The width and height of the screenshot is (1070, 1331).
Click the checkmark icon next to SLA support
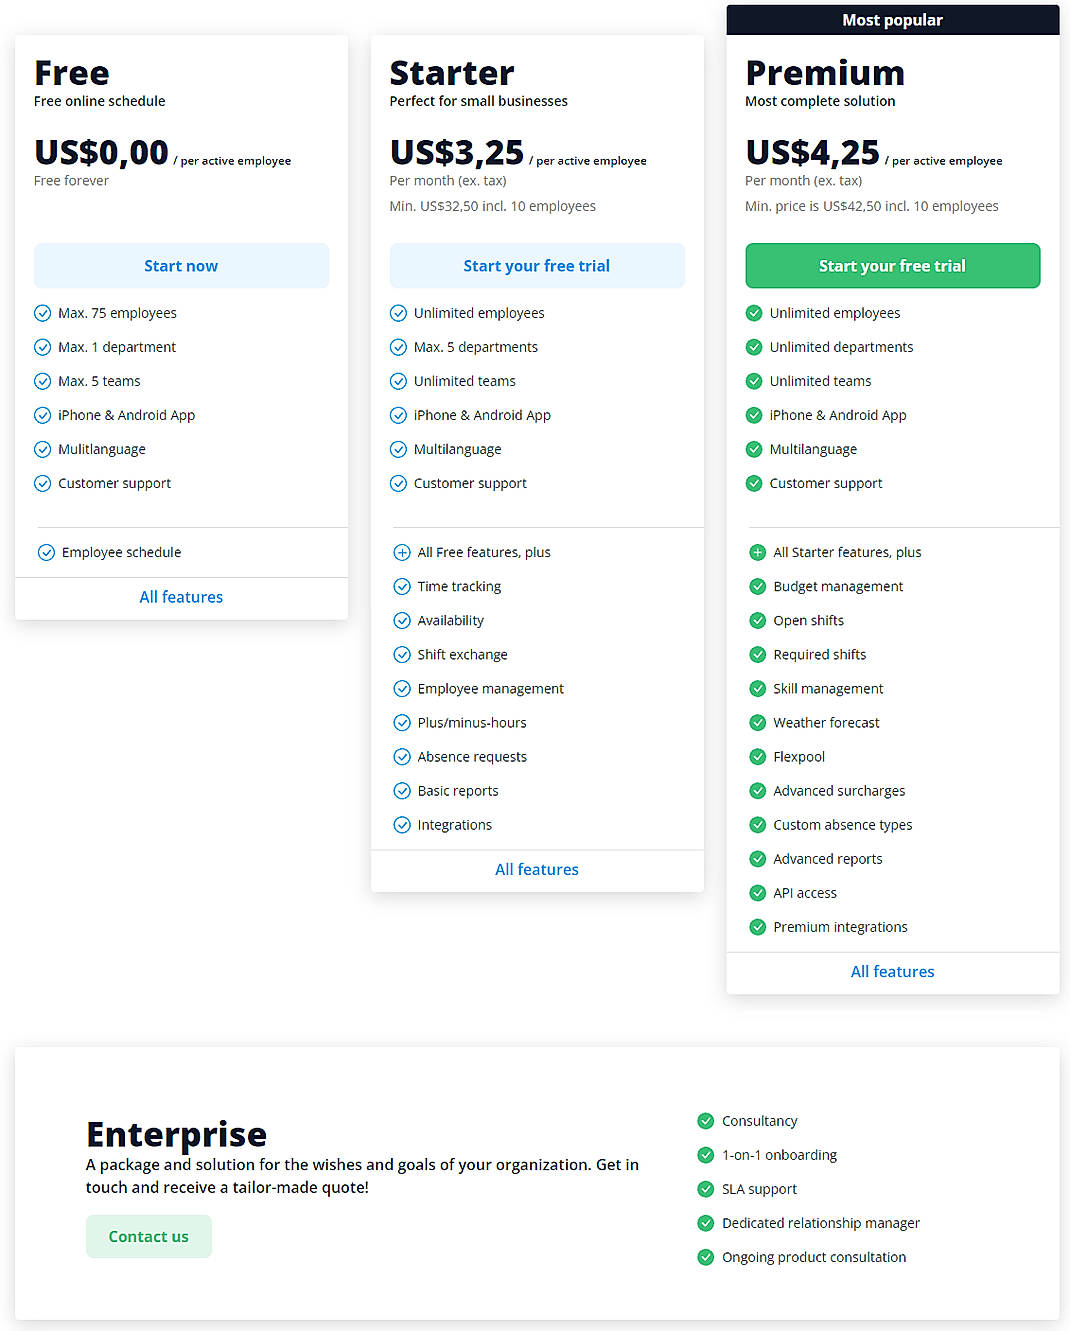pos(705,1189)
